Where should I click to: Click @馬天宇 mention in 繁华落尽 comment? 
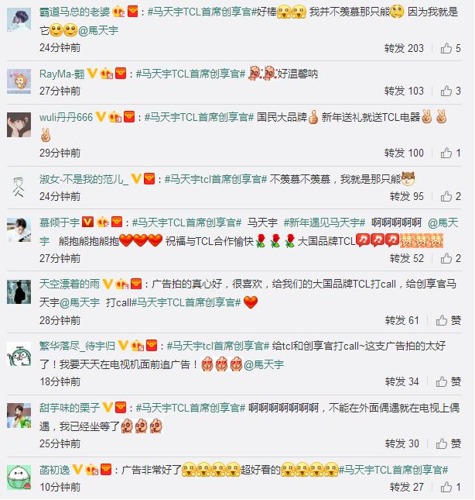click(x=264, y=364)
